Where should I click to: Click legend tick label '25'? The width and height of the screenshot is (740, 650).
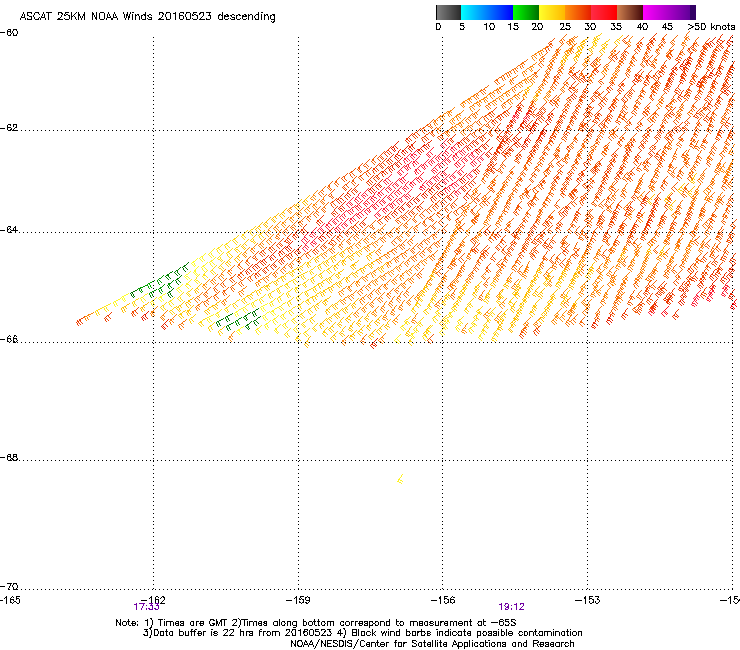565,27
